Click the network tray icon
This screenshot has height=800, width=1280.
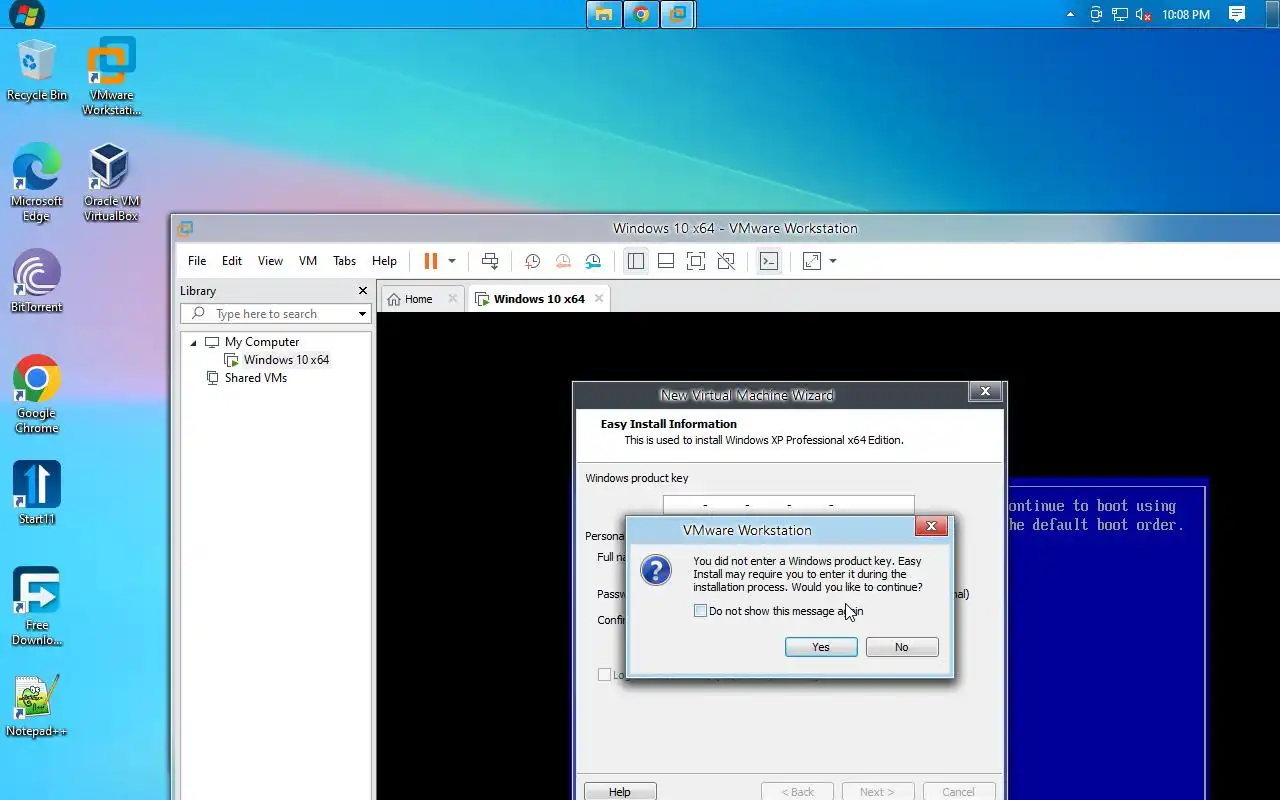coord(1120,14)
